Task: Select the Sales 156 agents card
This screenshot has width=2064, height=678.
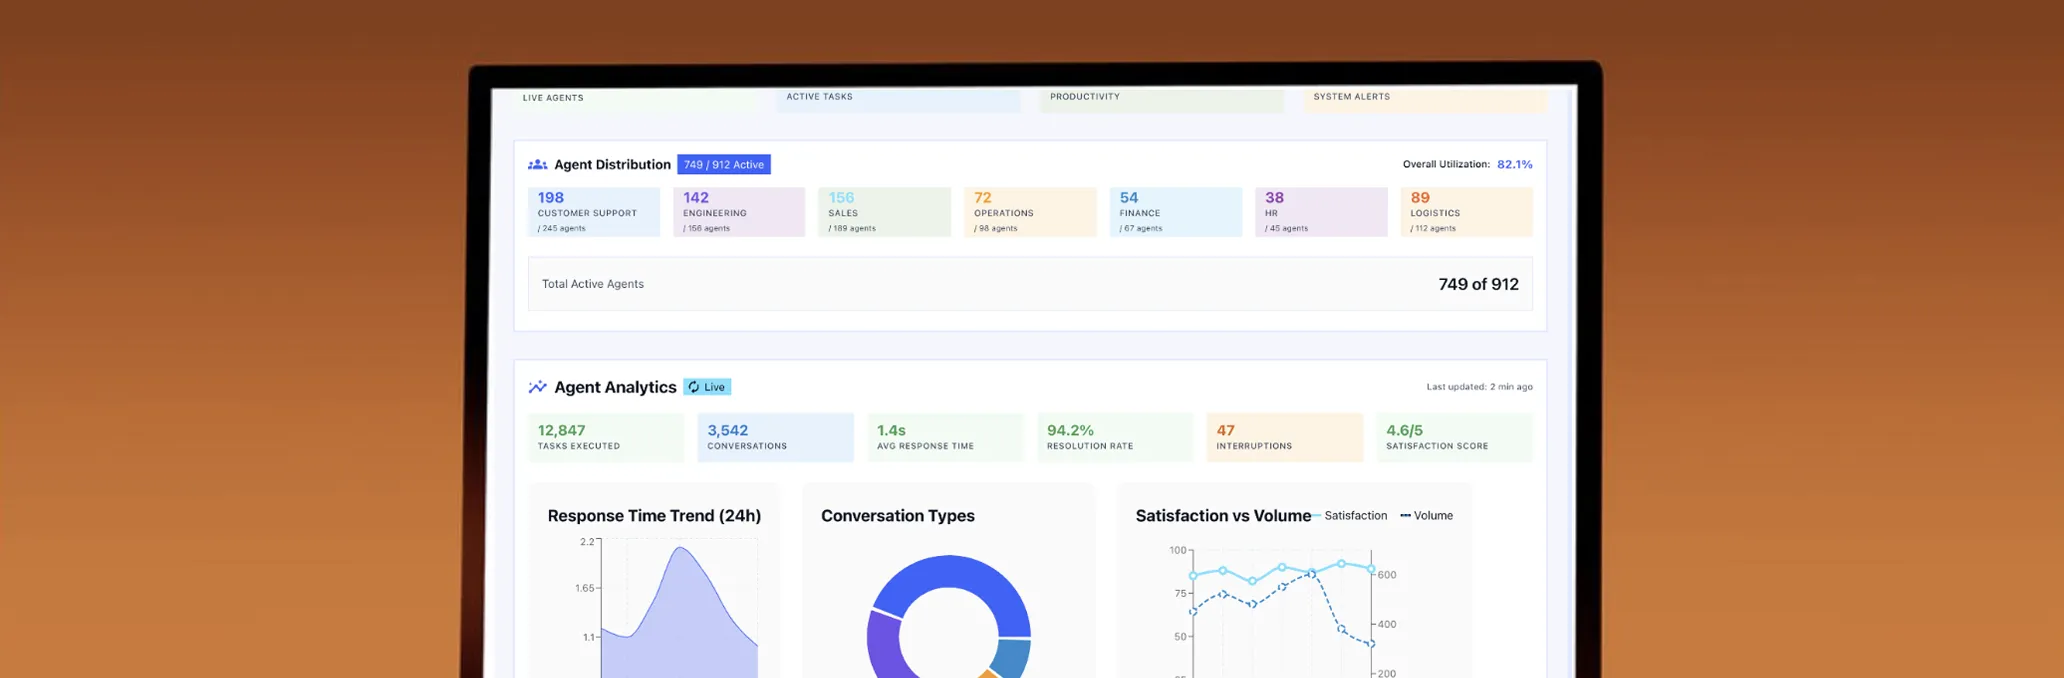Action: point(884,212)
